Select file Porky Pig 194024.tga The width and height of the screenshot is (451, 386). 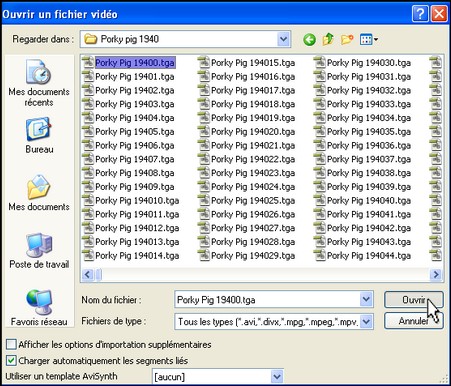pyautogui.click(x=253, y=187)
